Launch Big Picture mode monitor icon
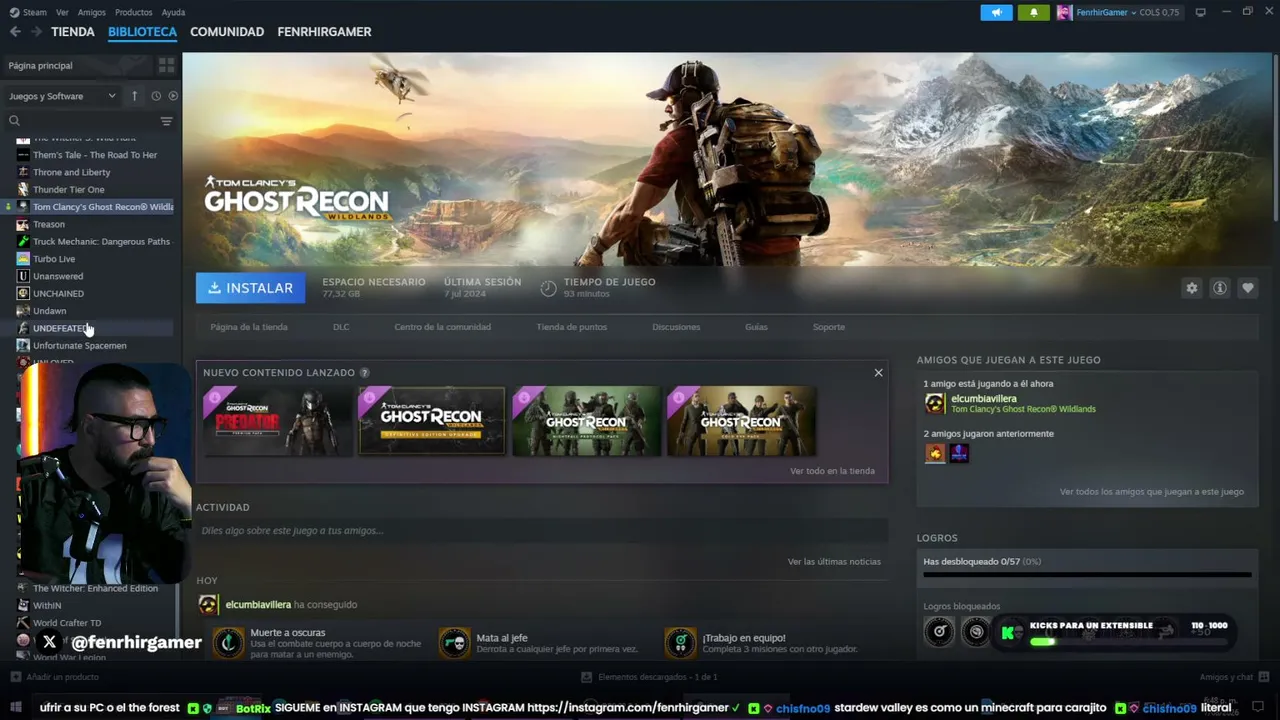This screenshot has height=720, width=1280. pos(1200,12)
